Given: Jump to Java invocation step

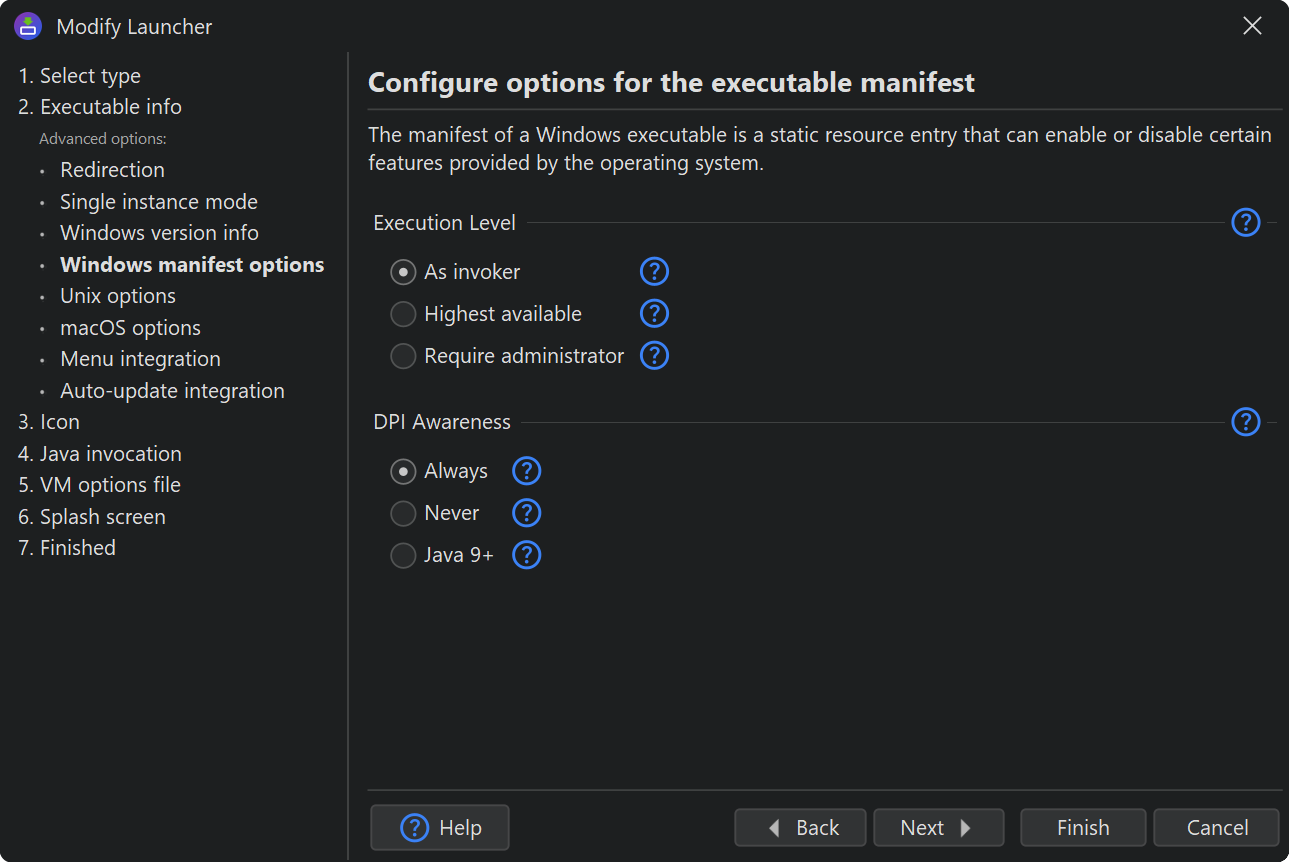Looking at the screenshot, I should (99, 454).
